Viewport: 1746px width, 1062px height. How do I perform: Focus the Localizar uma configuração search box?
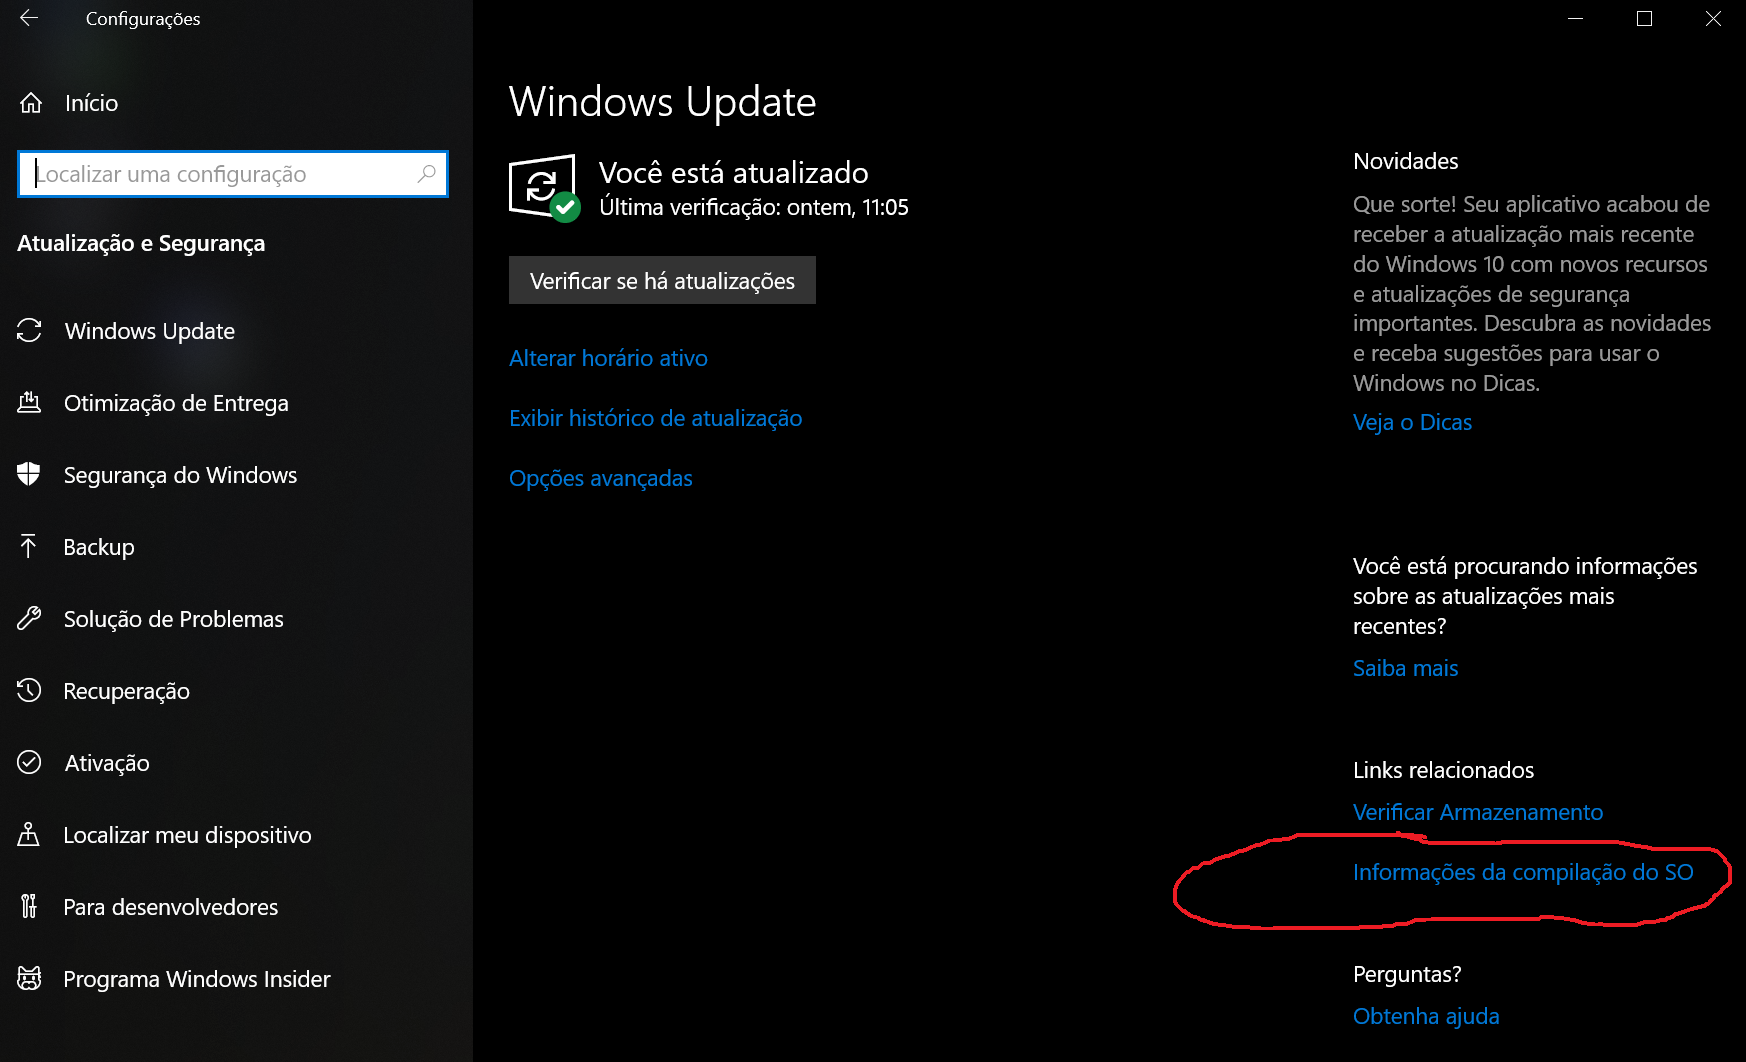pyautogui.click(x=233, y=174)
